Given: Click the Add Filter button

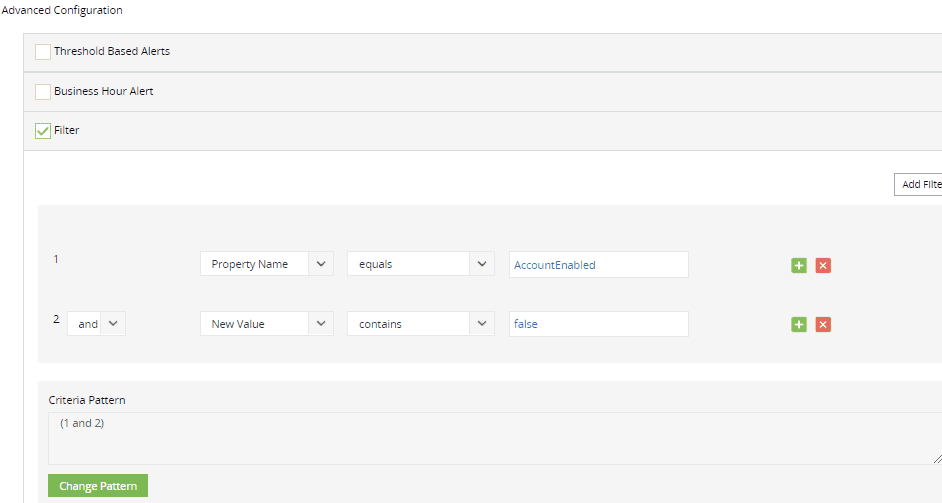Looking at the screenshot, I should tap(918, 185).
